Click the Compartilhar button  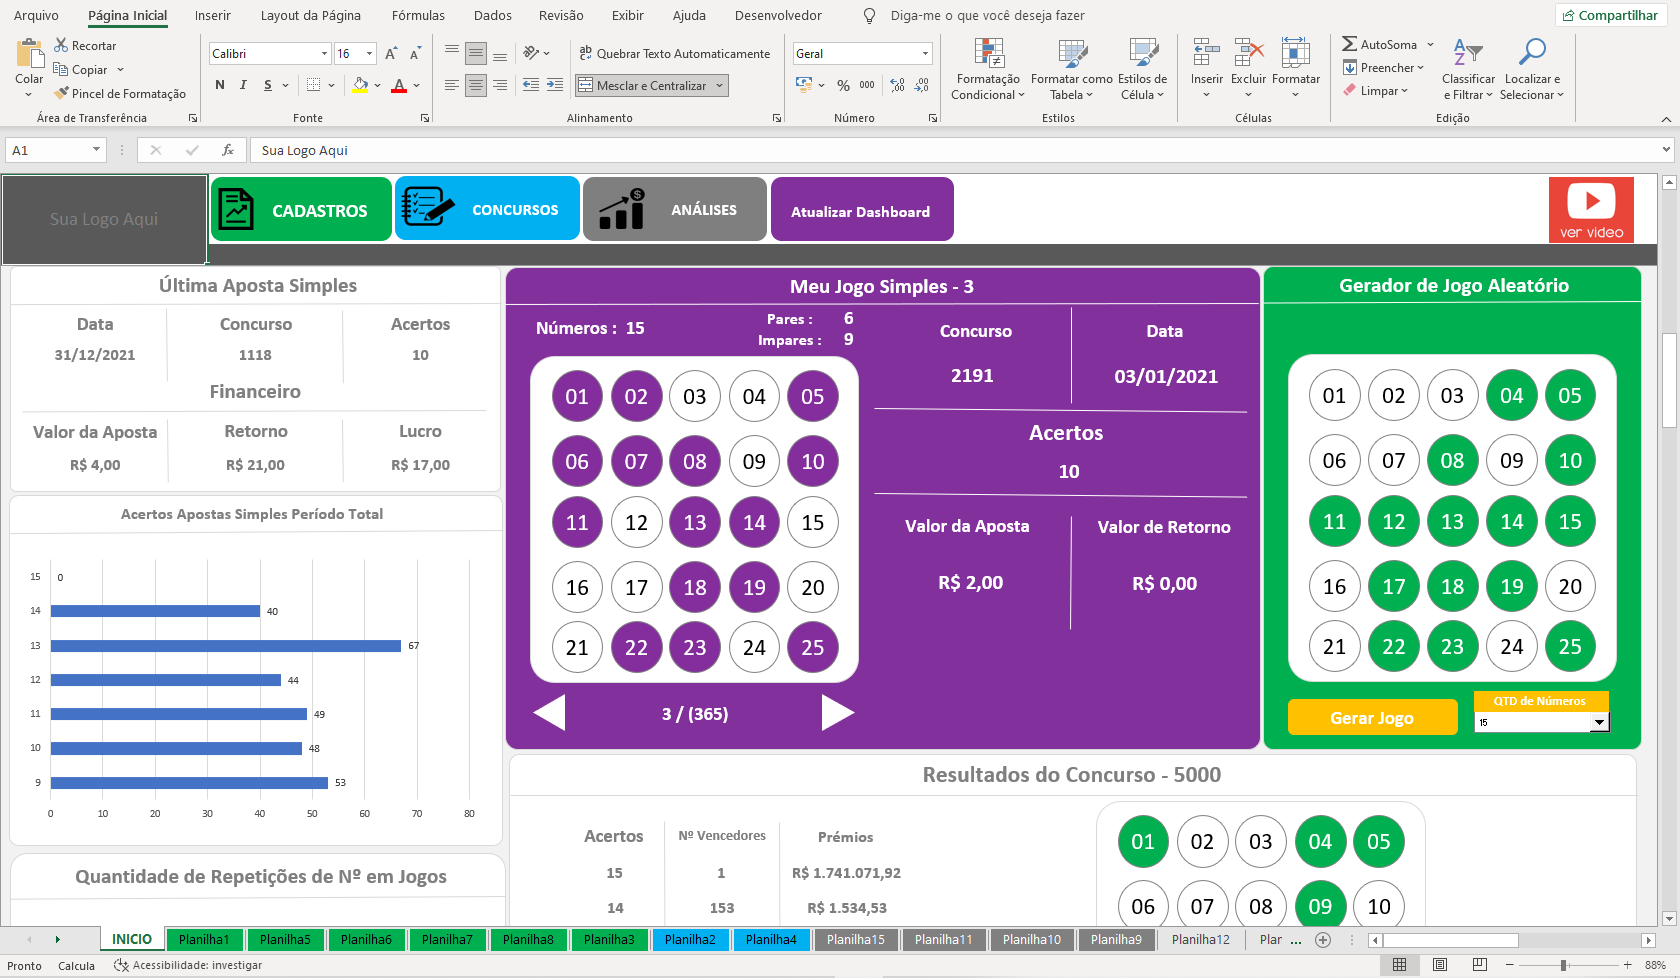[x=1609, y=15]
